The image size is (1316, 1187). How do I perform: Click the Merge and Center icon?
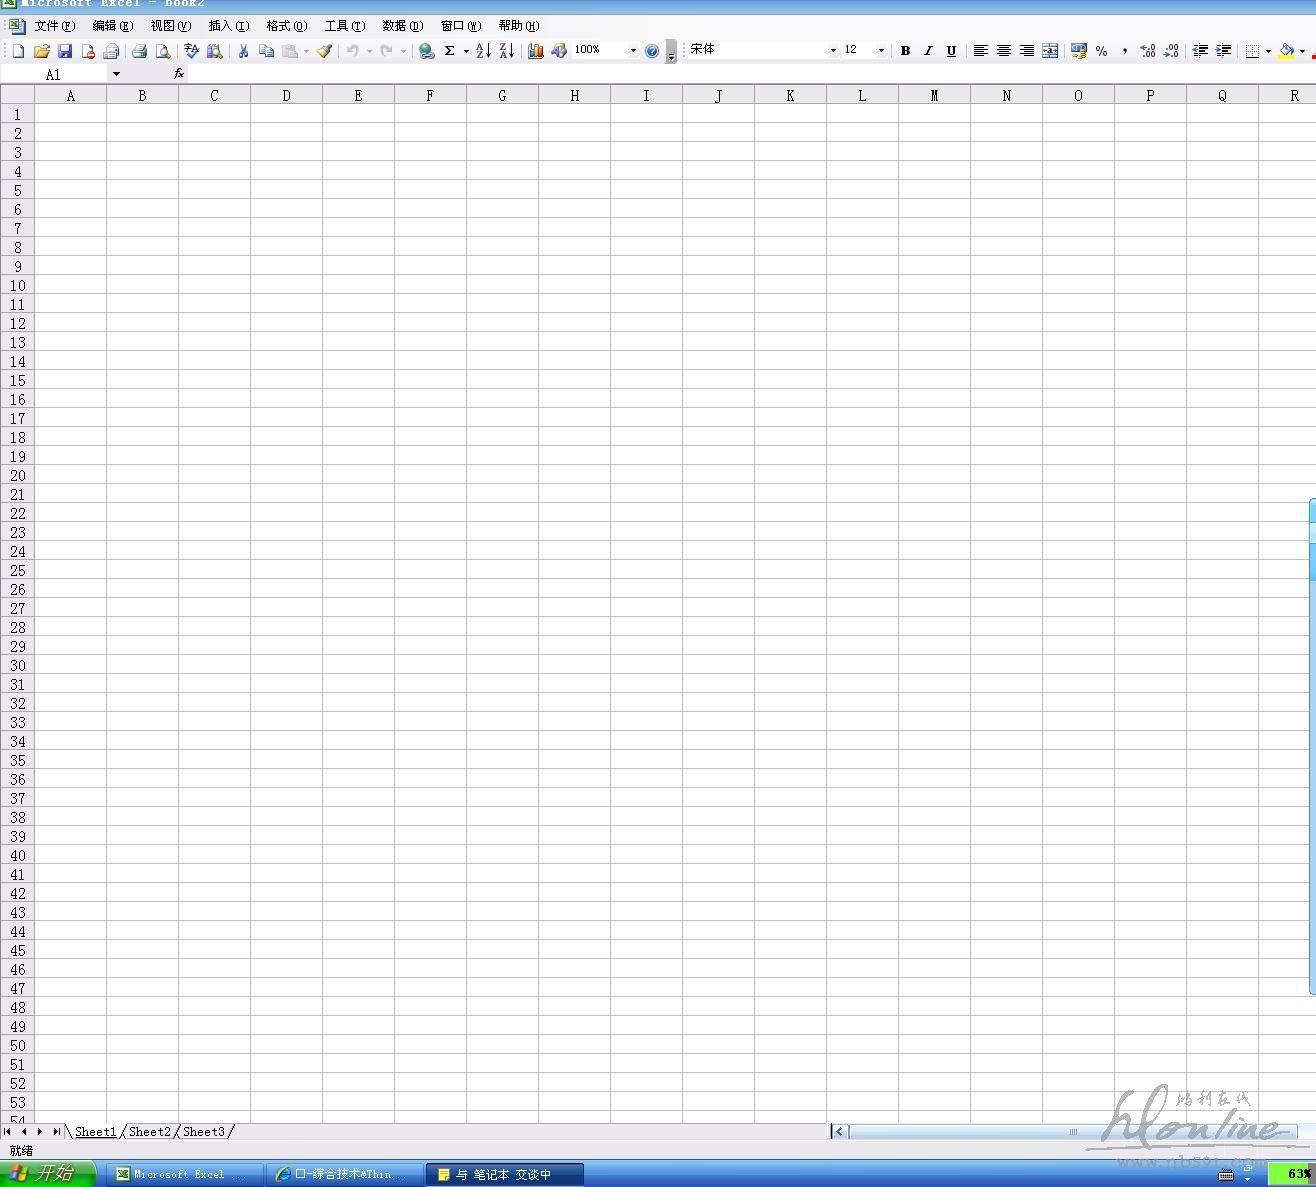pyautogui.click(x=1050, y=51)
